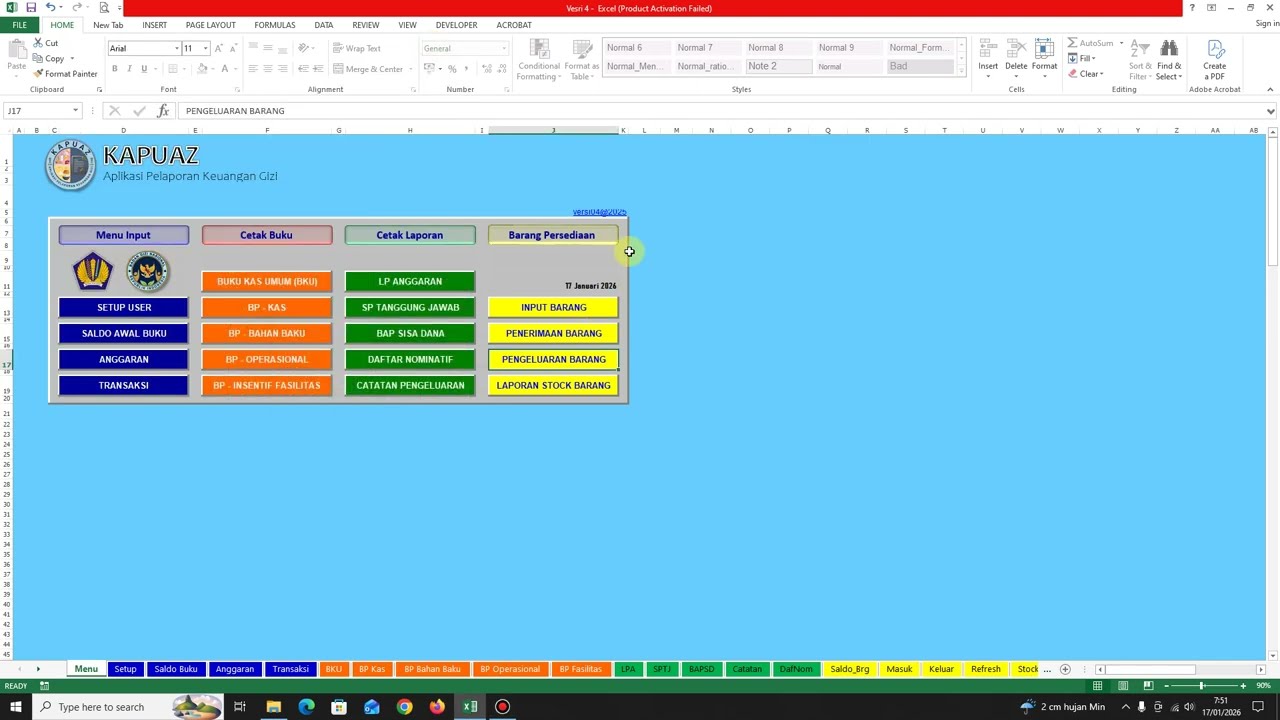Click the INPUT BARANG button

(553, 307)
